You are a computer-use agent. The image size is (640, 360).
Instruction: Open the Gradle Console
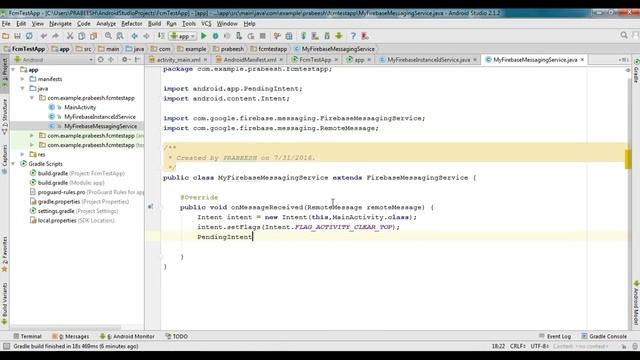[604, 336]
